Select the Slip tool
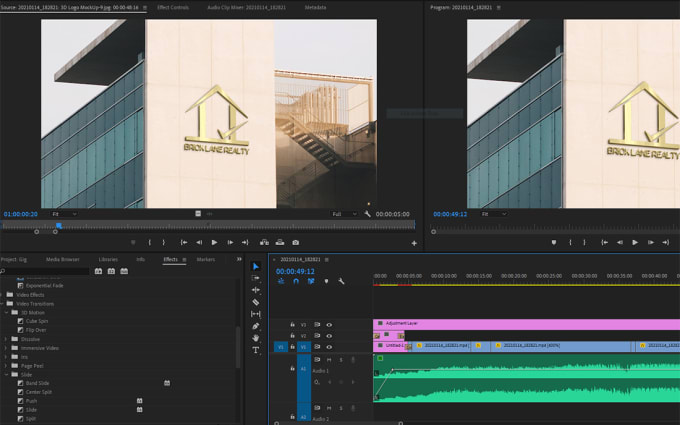The width and height of the screenshot is (680, 425). coord(256,314)
